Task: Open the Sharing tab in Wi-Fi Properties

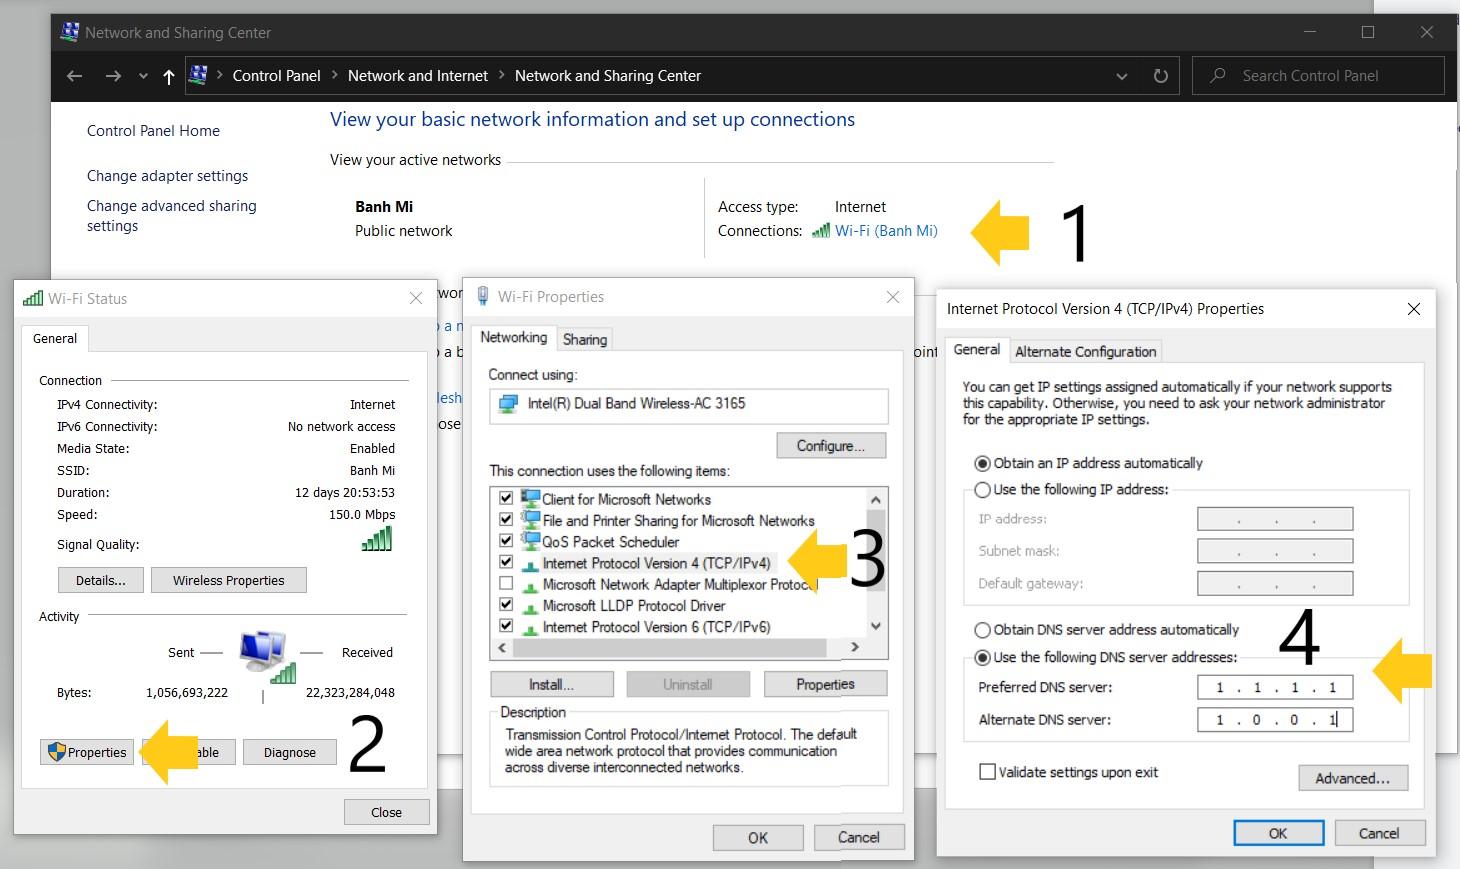Action: [585, 339]
